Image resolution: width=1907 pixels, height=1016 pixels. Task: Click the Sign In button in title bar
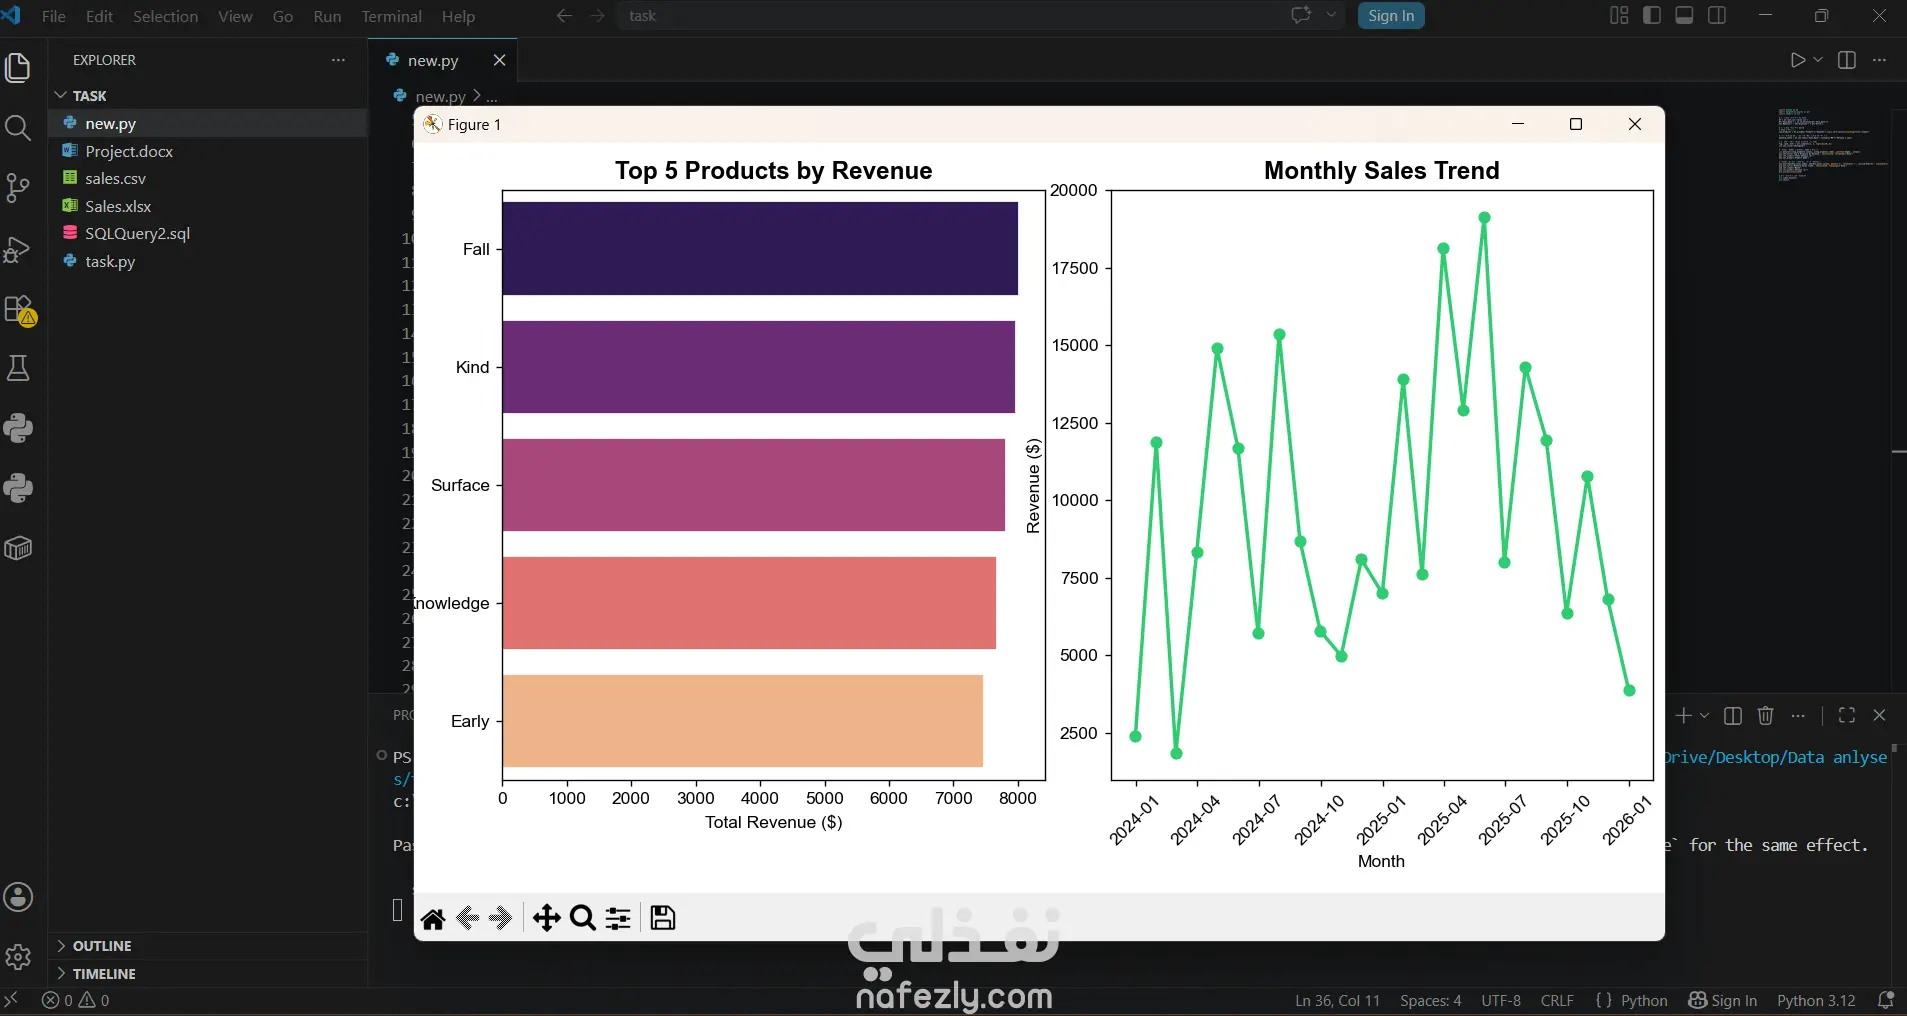click(x=1391, y=16)
